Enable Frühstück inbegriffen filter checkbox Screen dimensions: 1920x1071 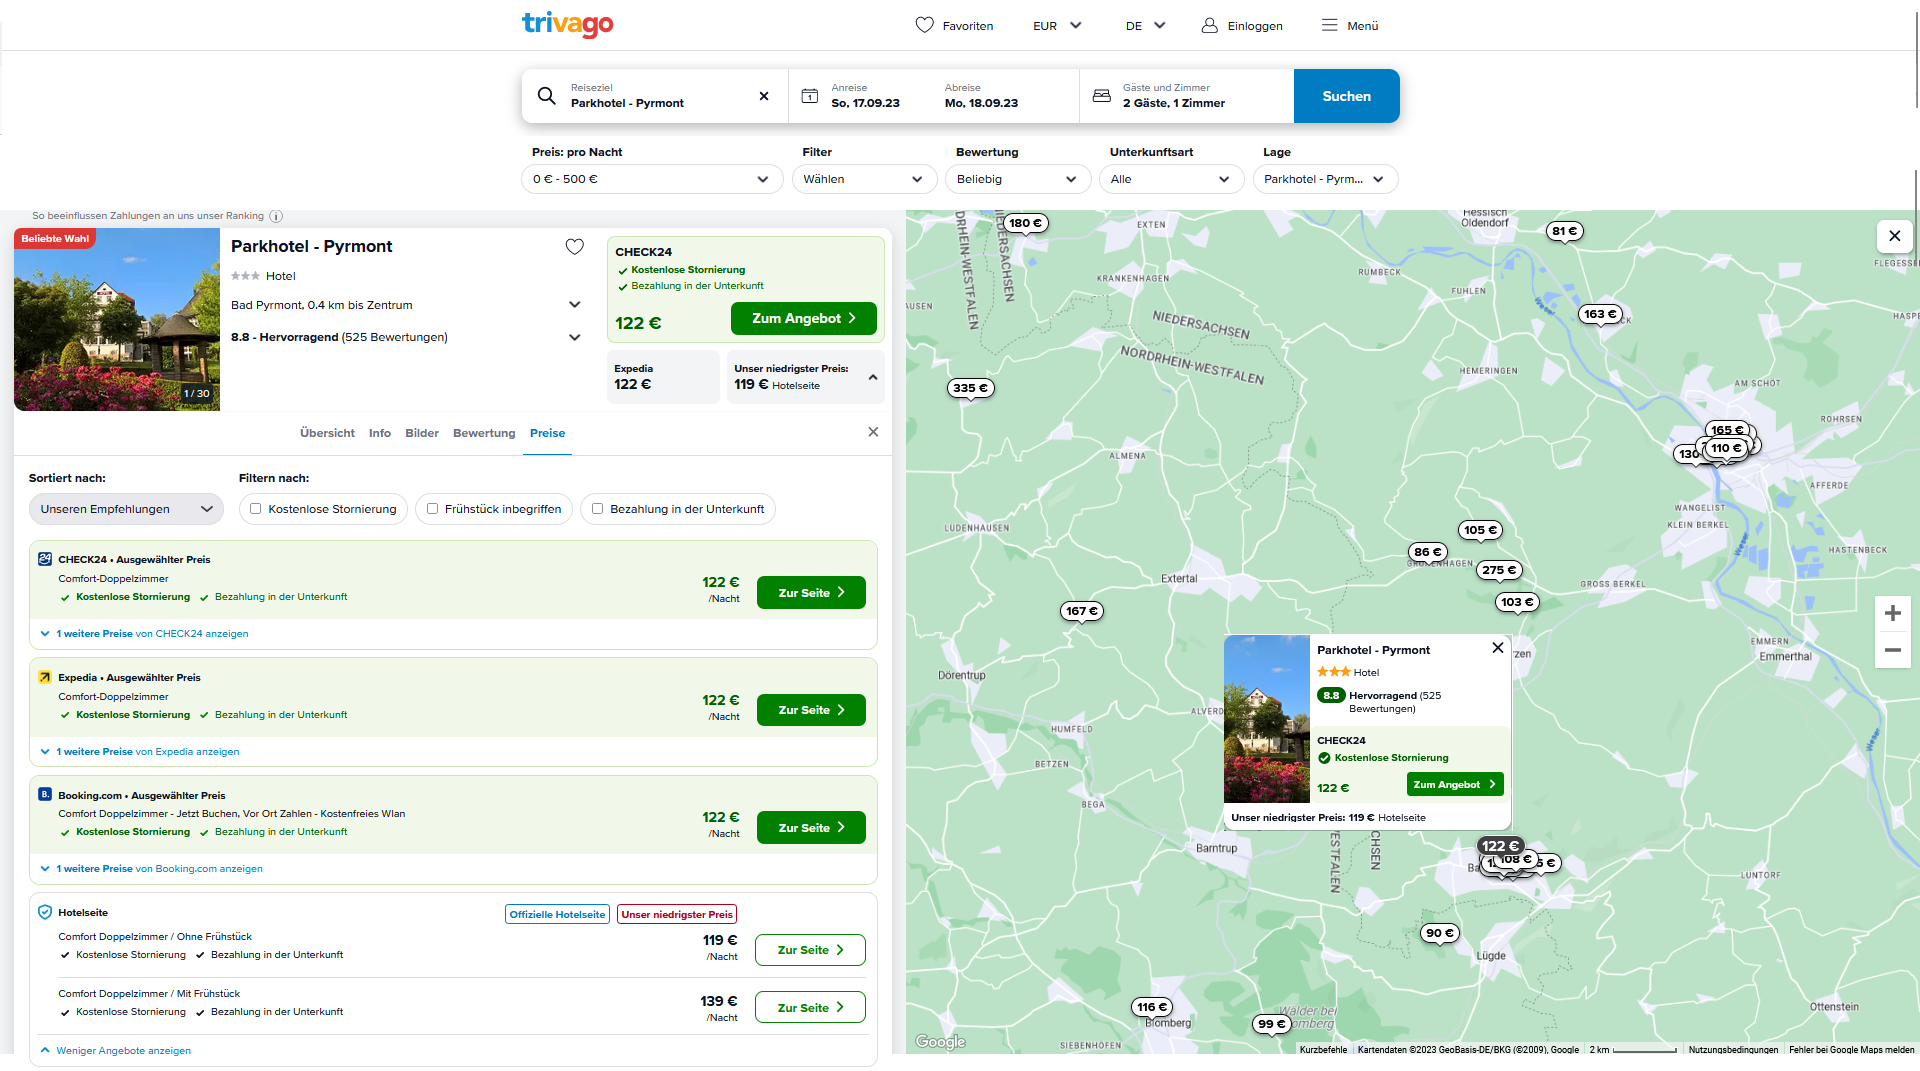pyautogui.click(x=433, y=509)
